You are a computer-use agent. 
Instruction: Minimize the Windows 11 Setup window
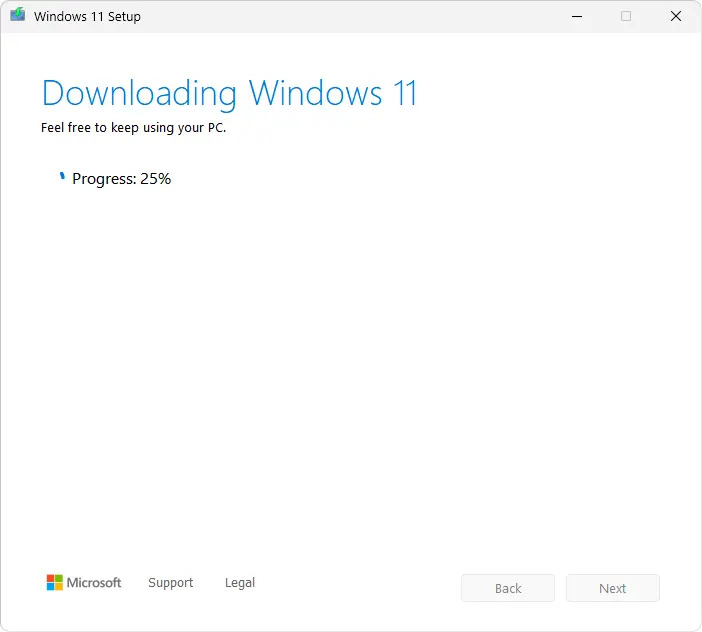point(577,17)
